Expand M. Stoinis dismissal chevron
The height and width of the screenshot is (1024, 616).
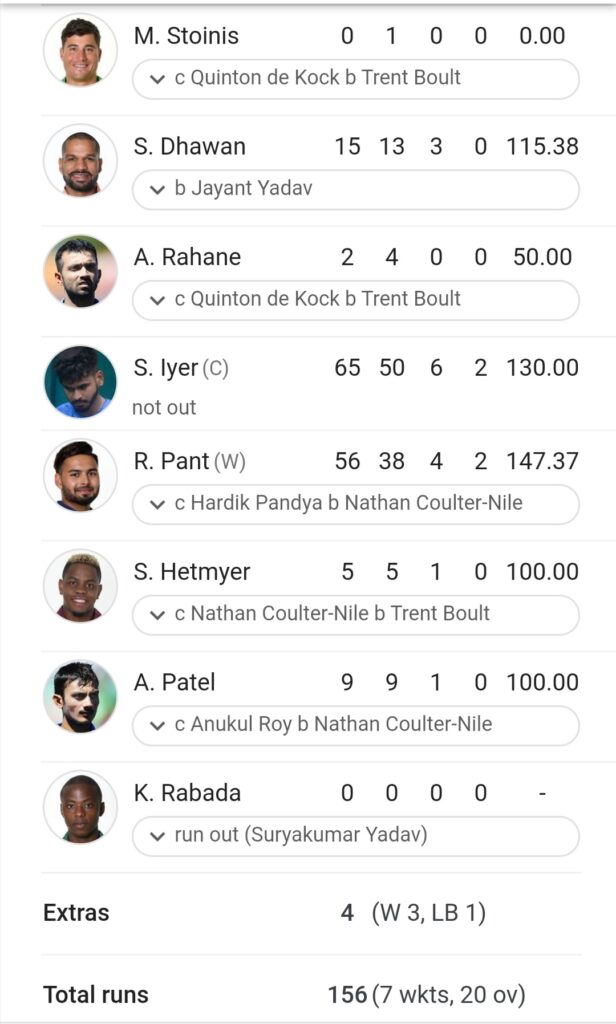click(157, 79)
